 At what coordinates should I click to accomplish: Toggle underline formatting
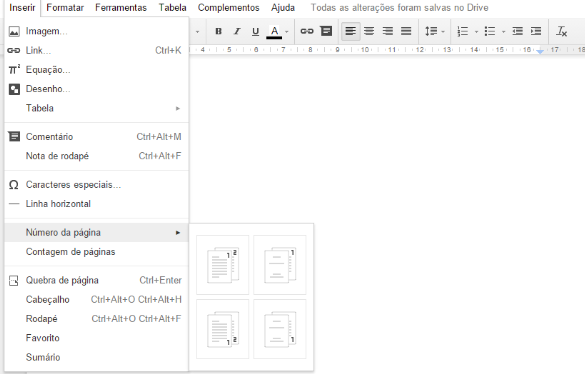click(255, 31)
